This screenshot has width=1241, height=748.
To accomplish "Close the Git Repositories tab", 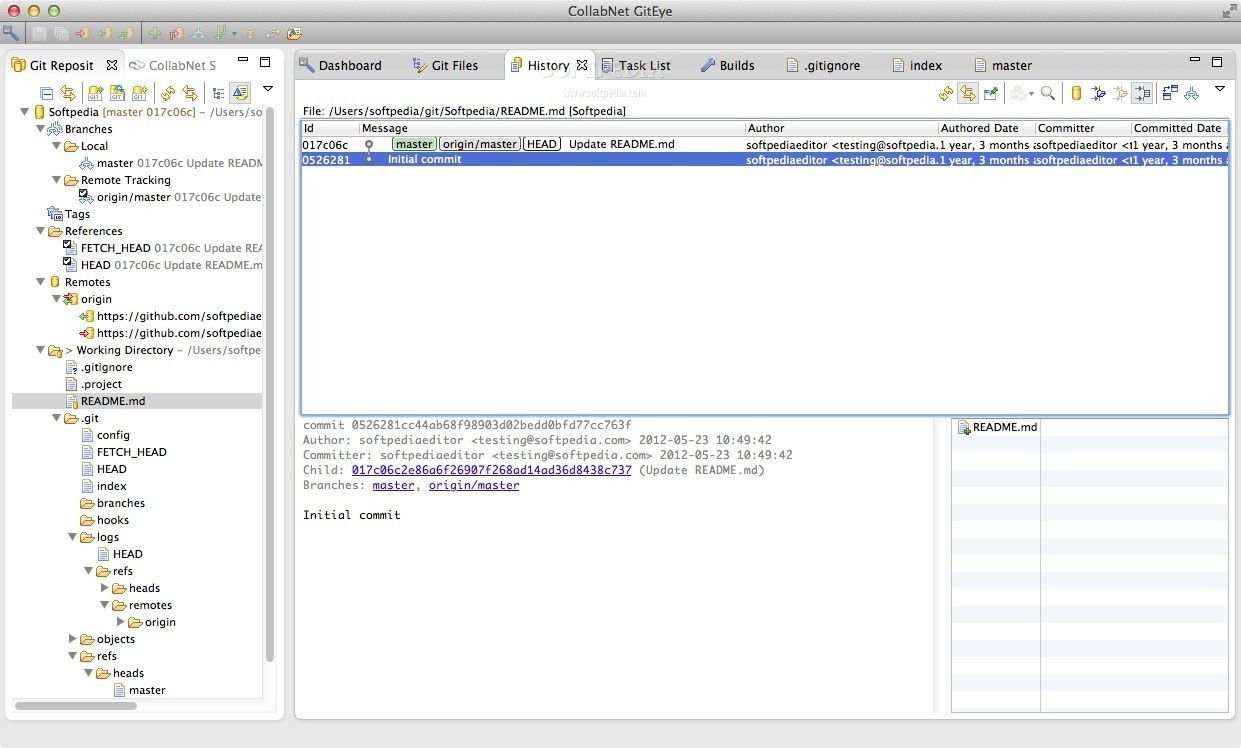I will click(x=112, y=65).
